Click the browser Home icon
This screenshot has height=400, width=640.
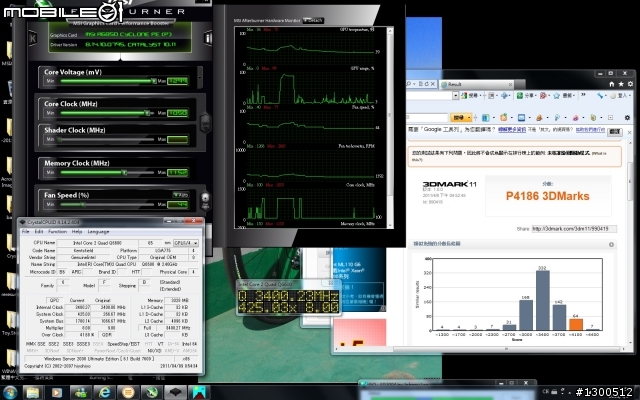click(611, 84)
